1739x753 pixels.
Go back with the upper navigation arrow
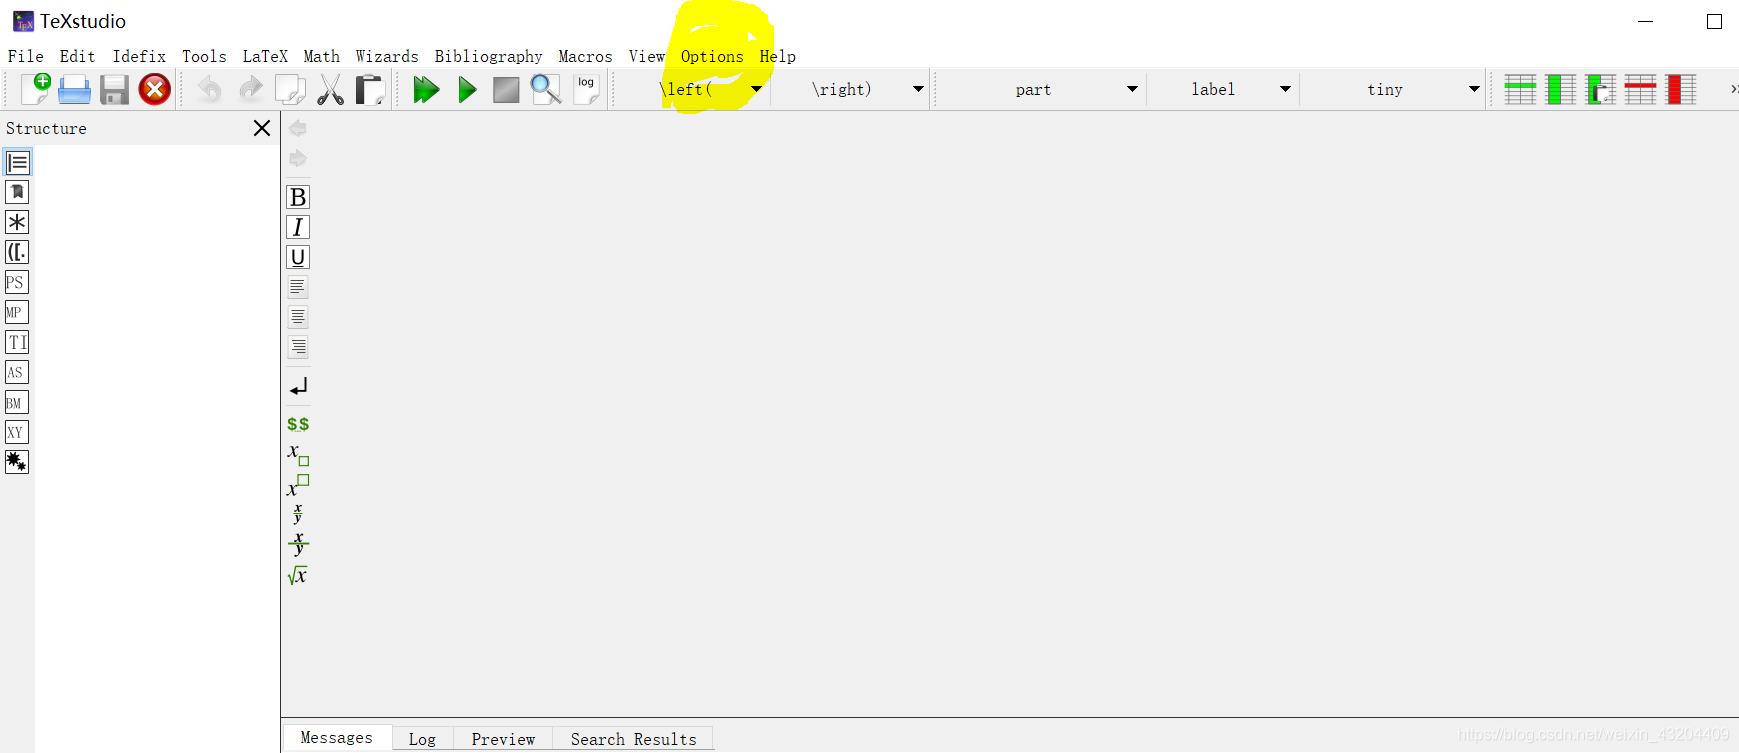(x=298, y=128)
